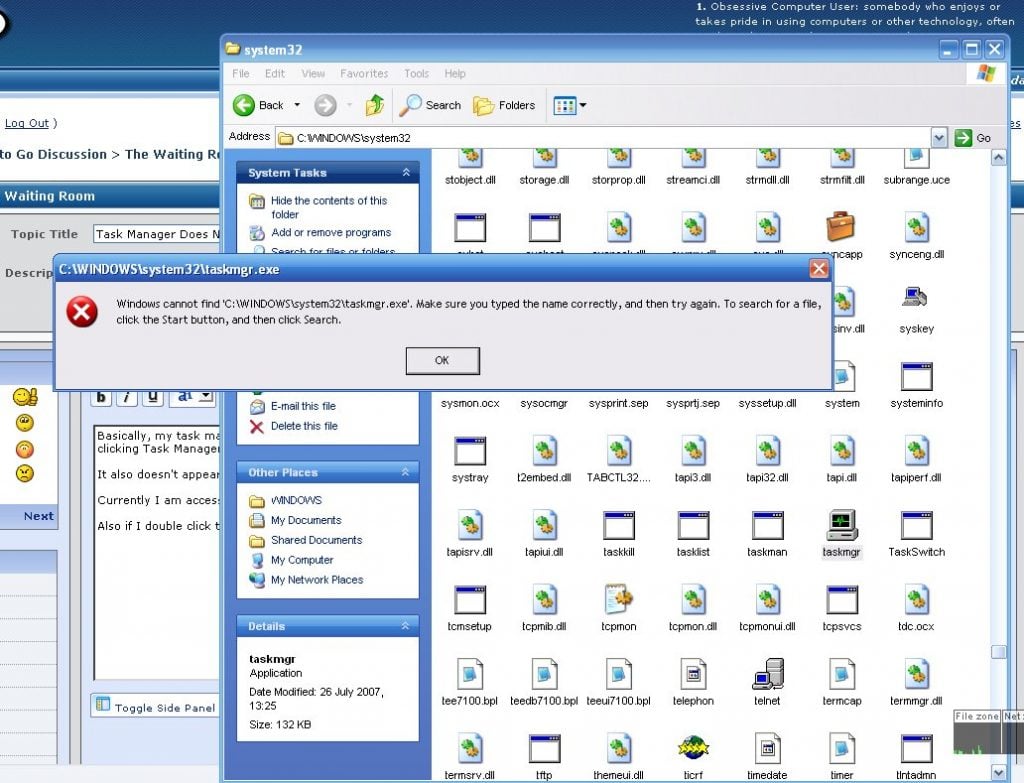Image resolution: width=1024 pixels, height=783 pixels.
Task: Open the address bar dropdown arrow
Action: (x=938, y=137)
